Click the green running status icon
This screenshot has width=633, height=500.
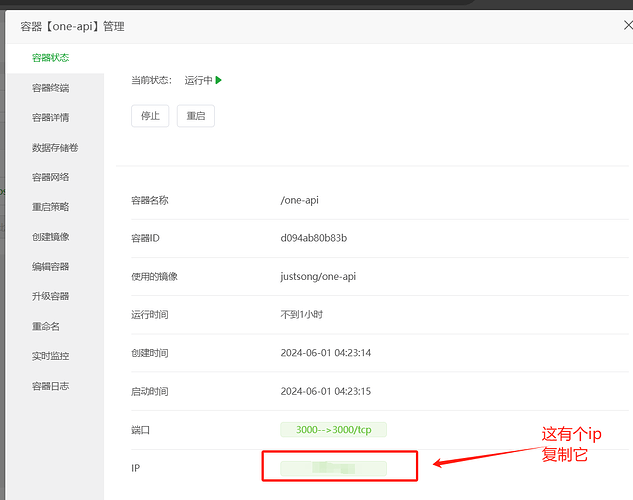click(218, 80)
